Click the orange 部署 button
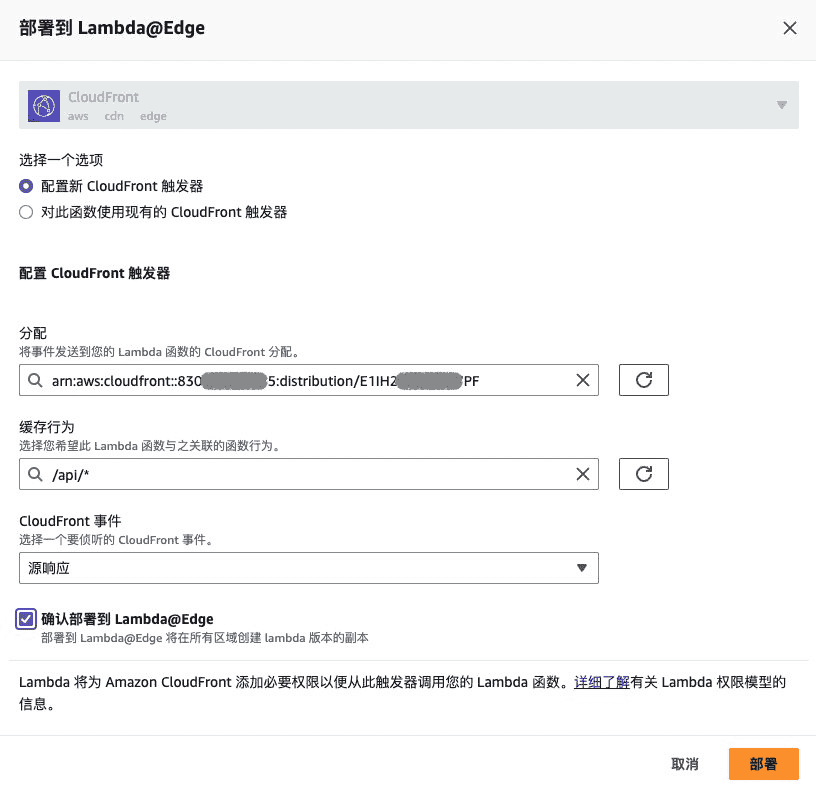 [763, 764]
